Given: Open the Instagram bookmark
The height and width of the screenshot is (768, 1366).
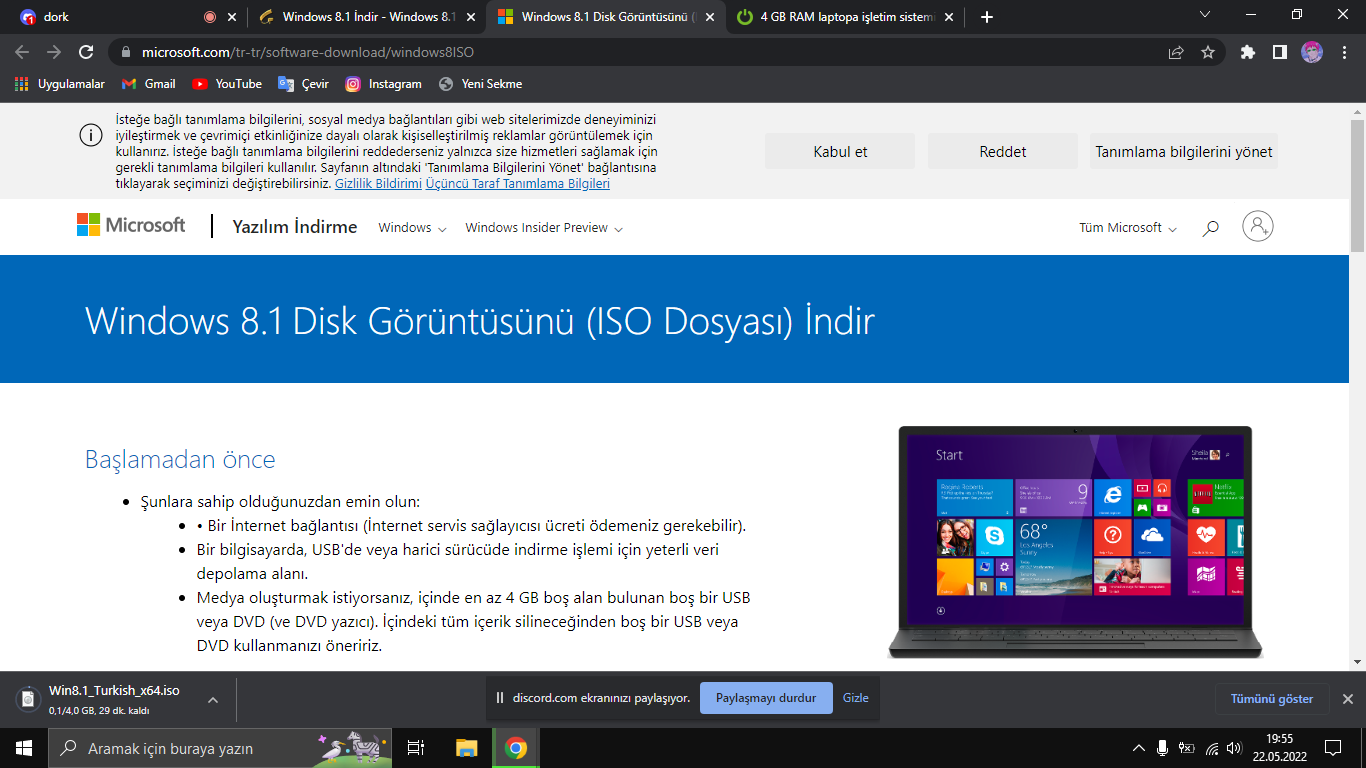Looking at the screenshot, I should [x=384, y=84].
